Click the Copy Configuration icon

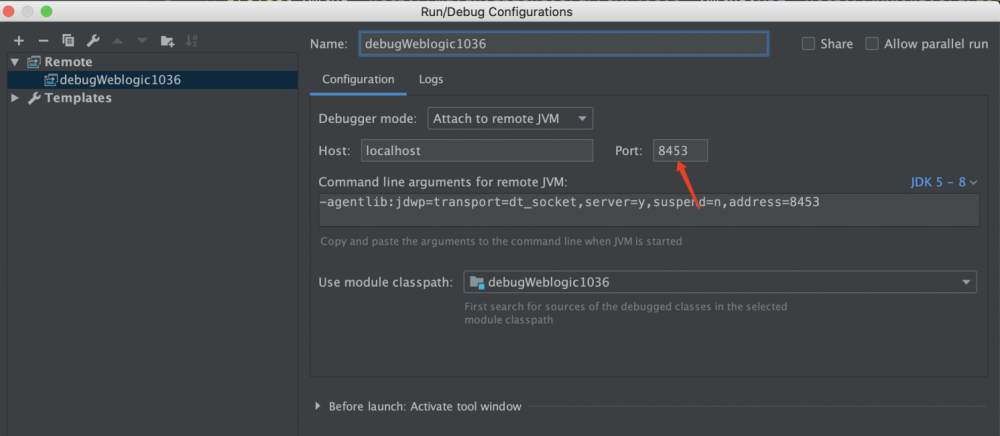(x=68, y=41)
